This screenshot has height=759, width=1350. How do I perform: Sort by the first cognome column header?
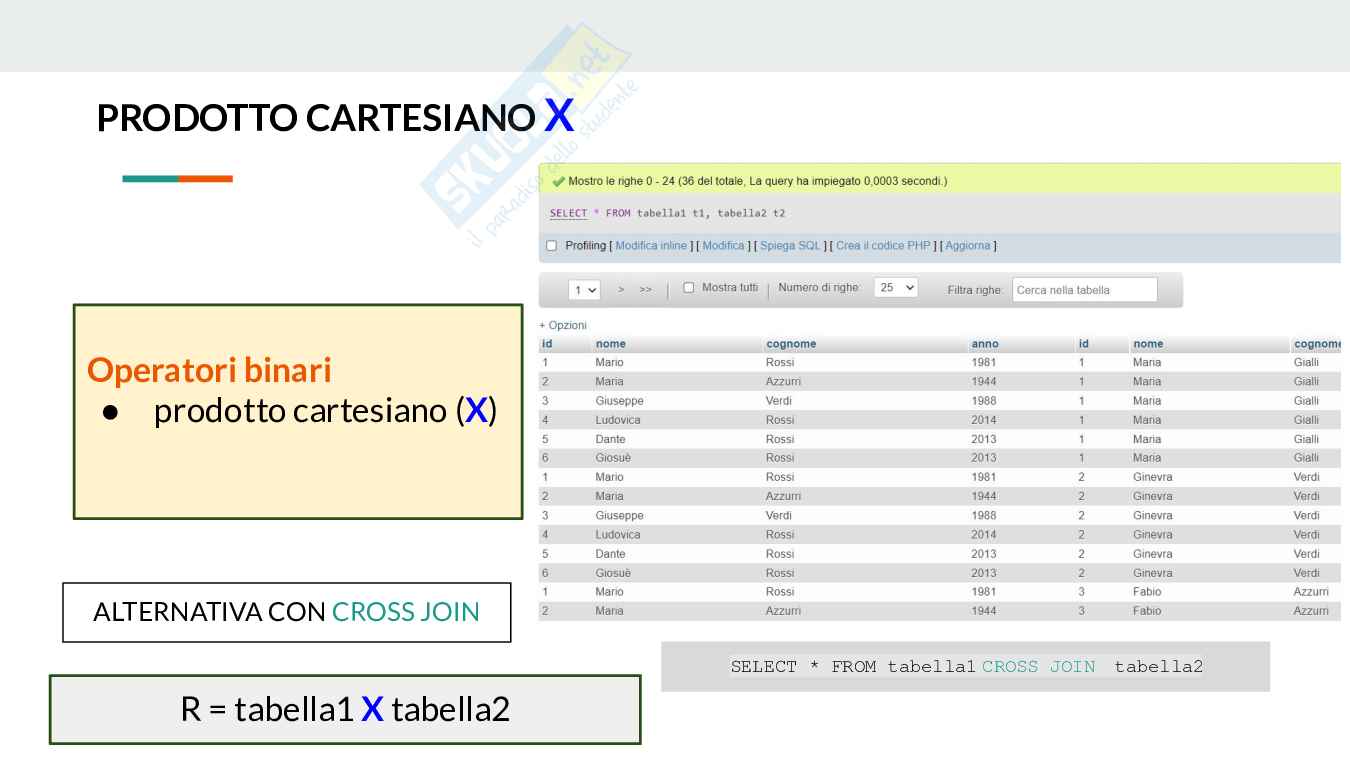[x=791, y=344]
